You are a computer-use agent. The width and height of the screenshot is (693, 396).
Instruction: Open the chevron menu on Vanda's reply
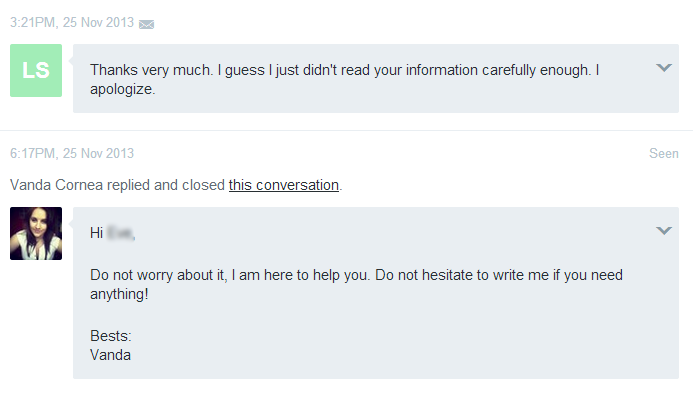coord(664,231)
